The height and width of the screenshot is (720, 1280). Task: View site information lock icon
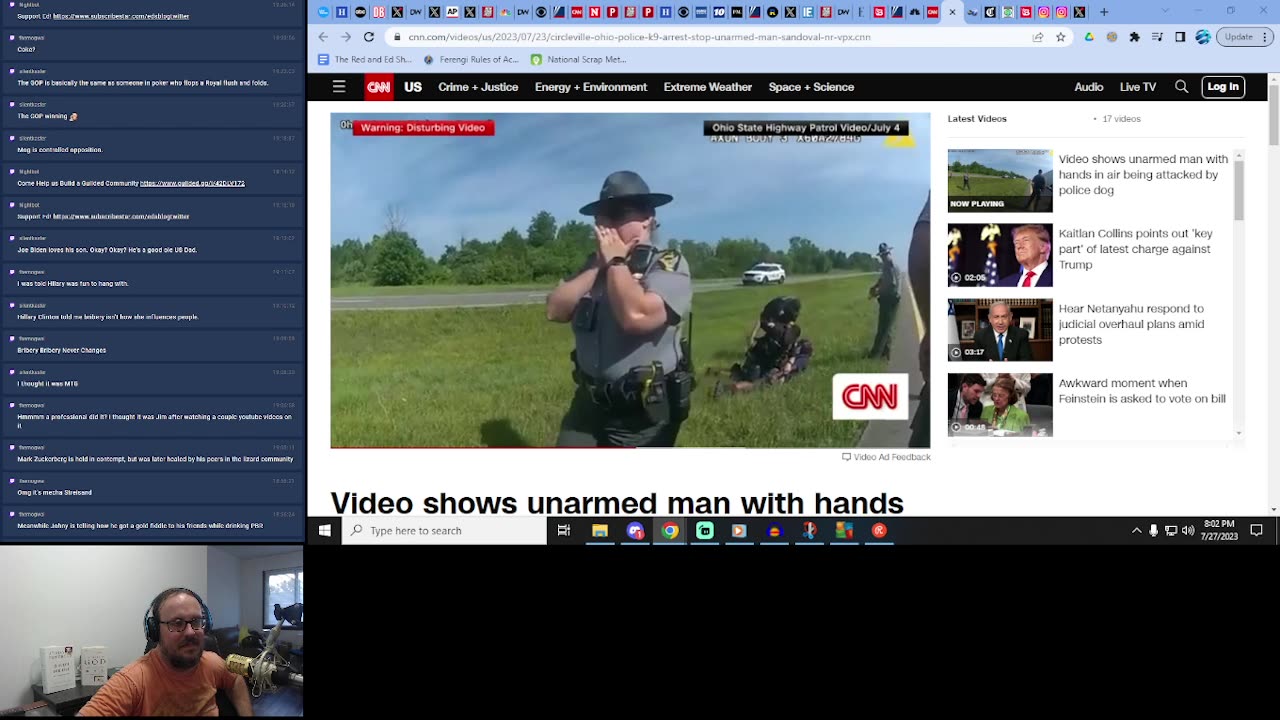click(x=397, y=37)
